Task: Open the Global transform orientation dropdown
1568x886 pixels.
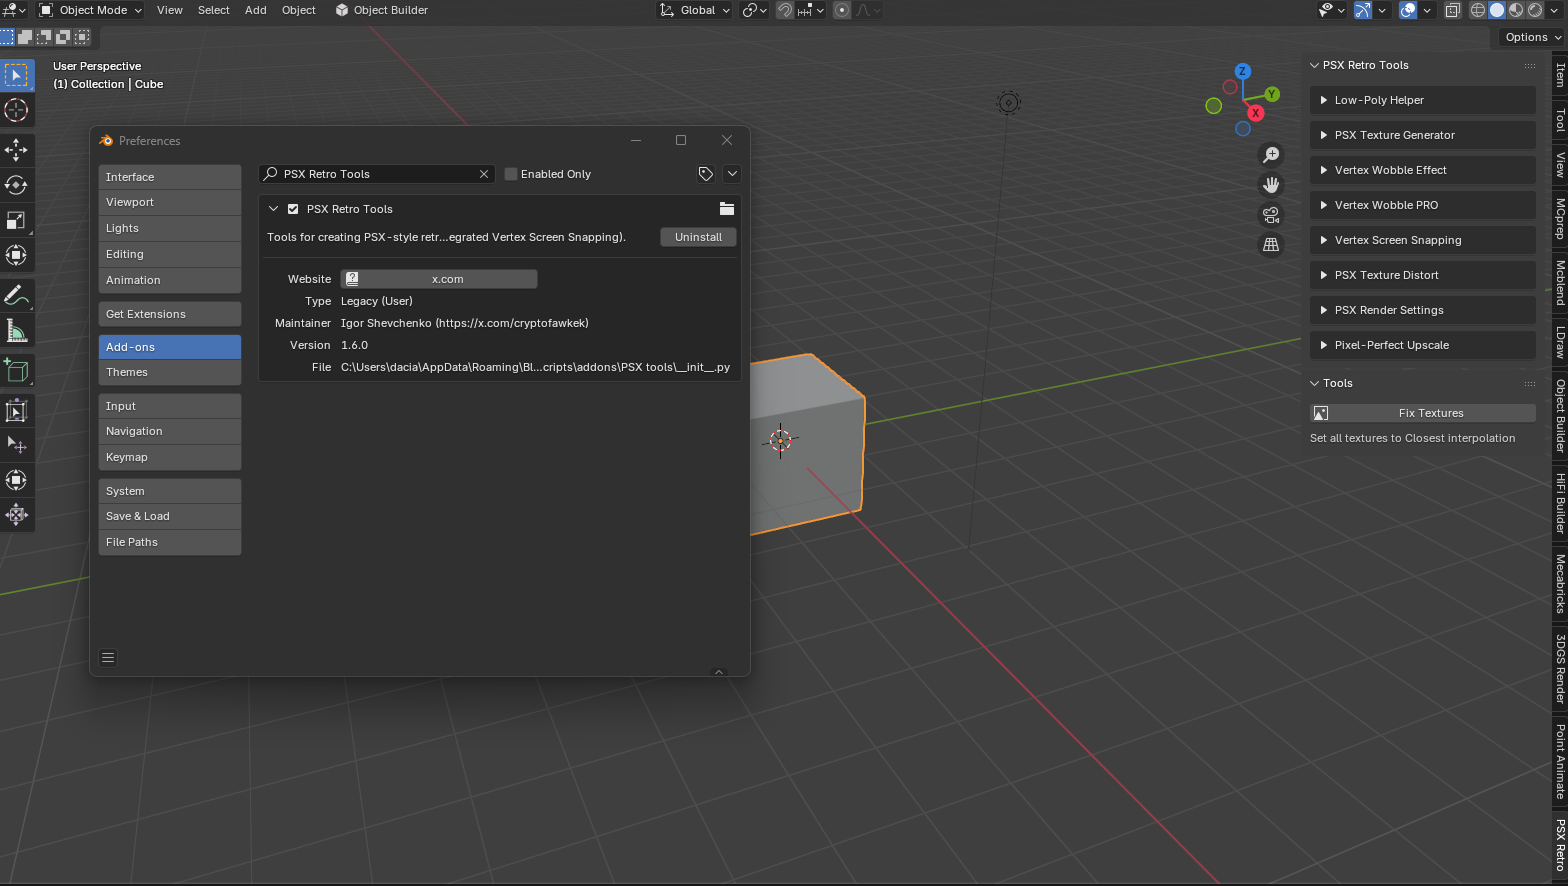Action: (694, 10)
